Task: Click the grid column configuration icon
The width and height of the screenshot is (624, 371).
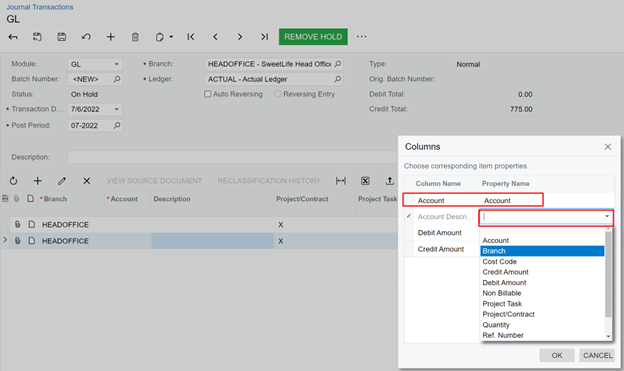Action: [5, 199]
